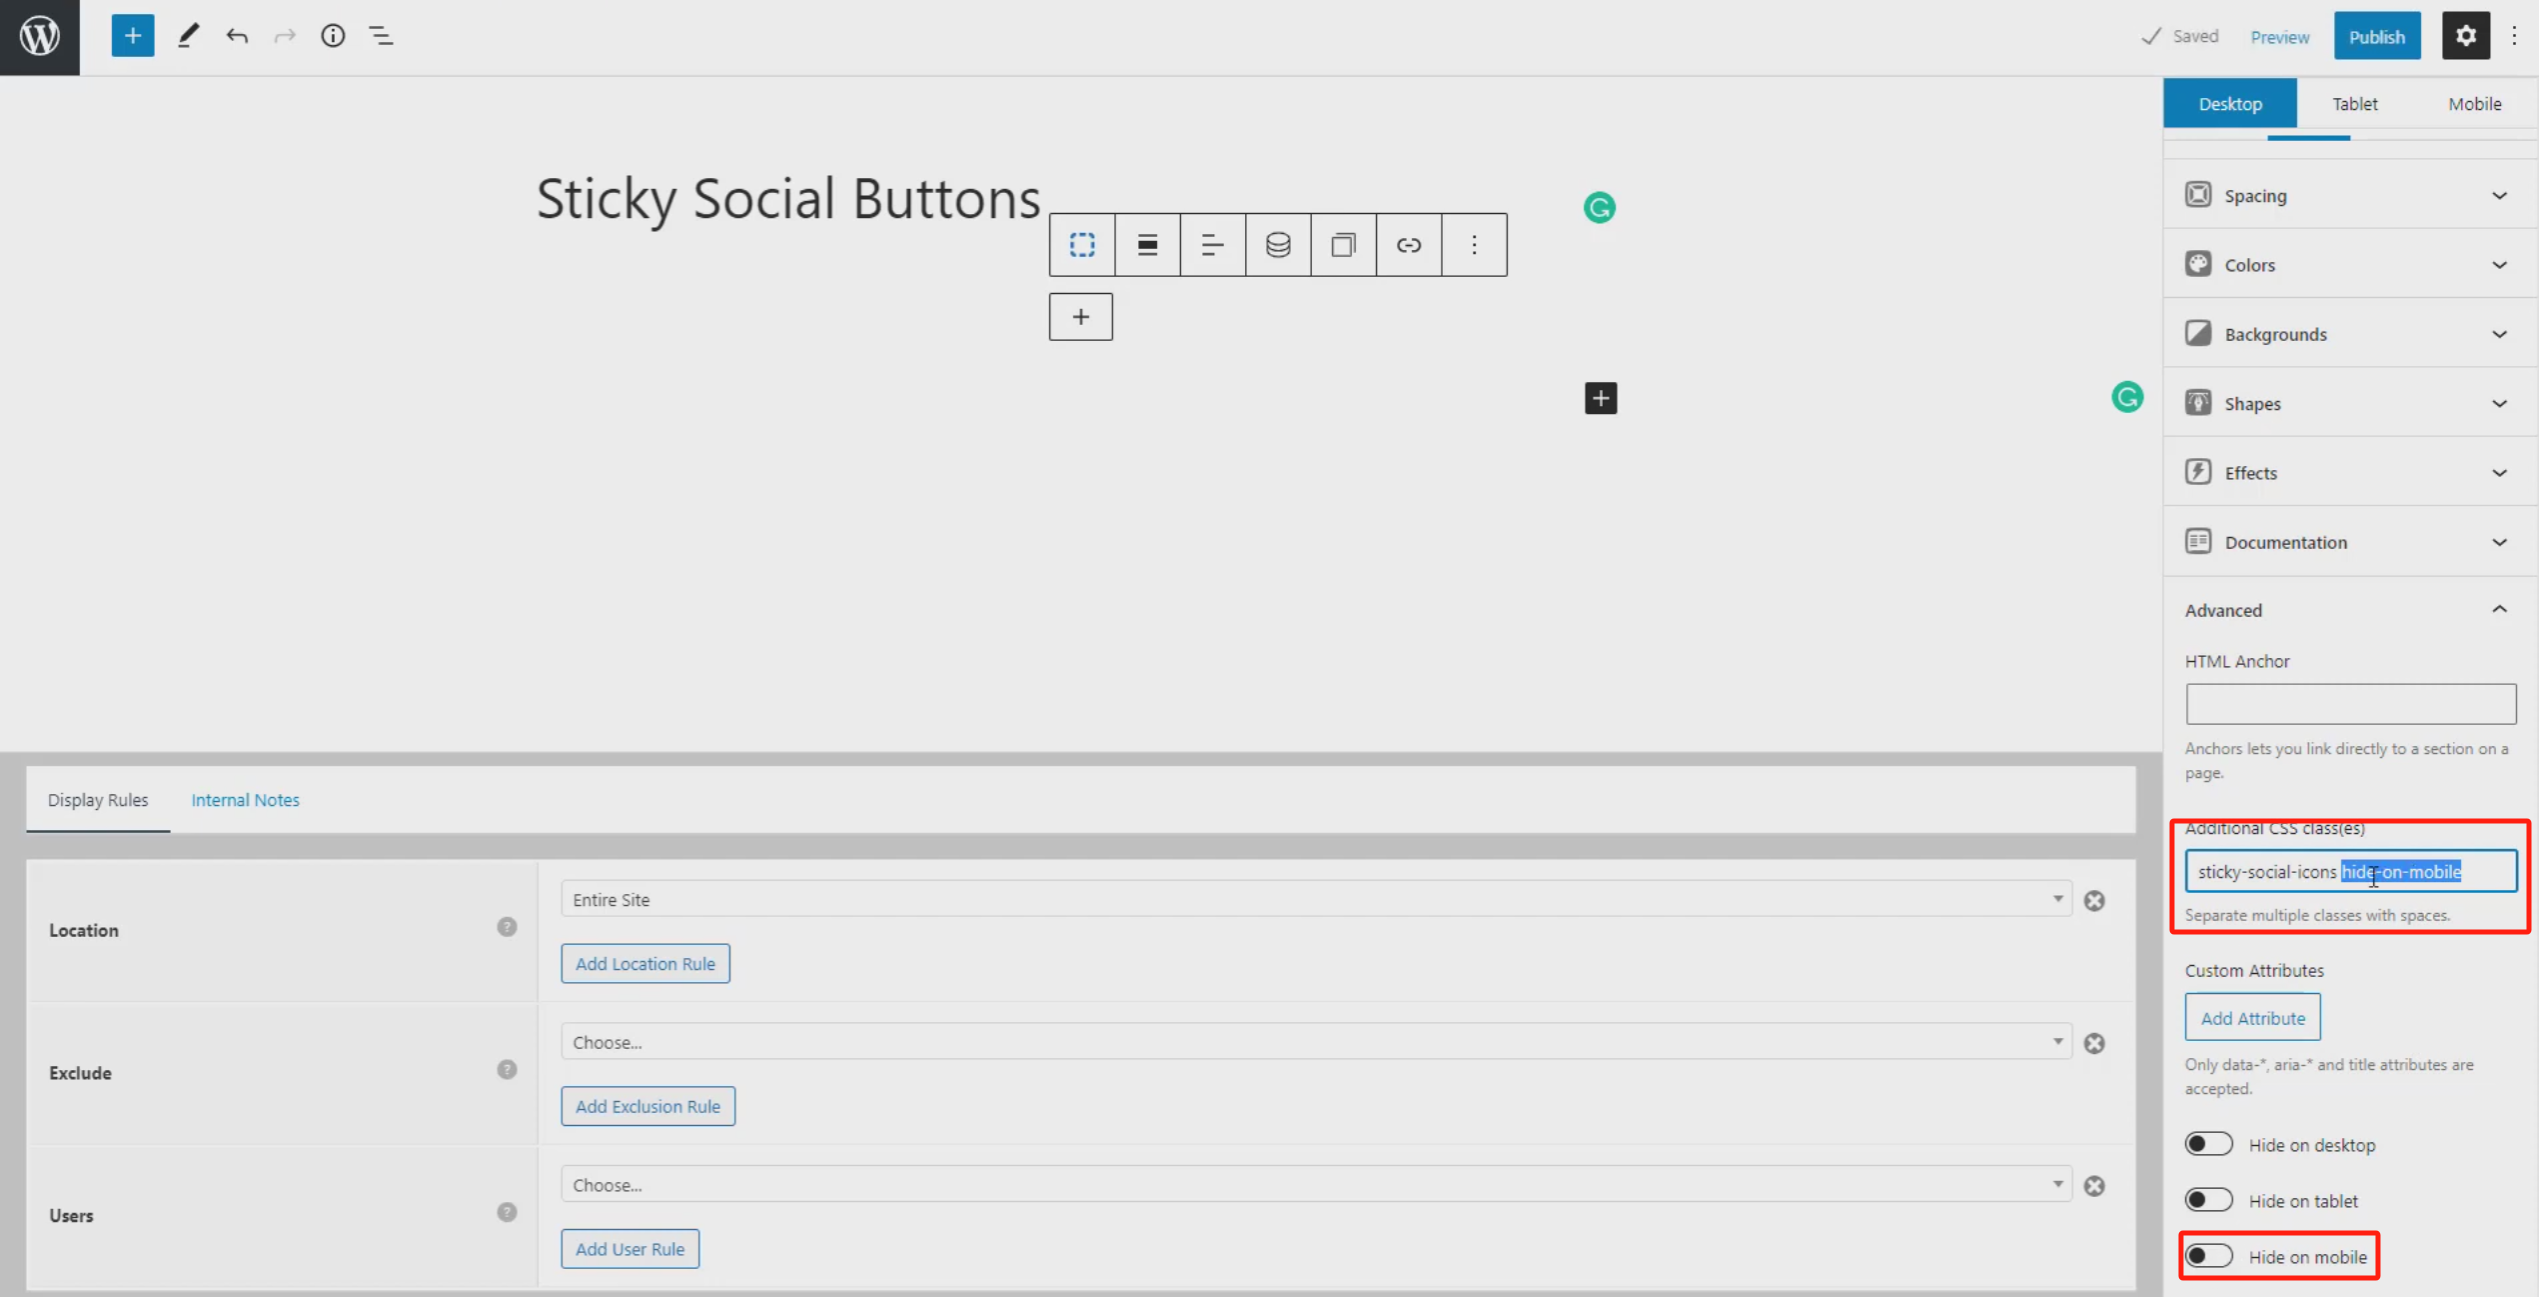Image resolution: width=2539 pixels, height=1297 pixels.
Task: Click the Publish button
Action: coord(2377,35)
